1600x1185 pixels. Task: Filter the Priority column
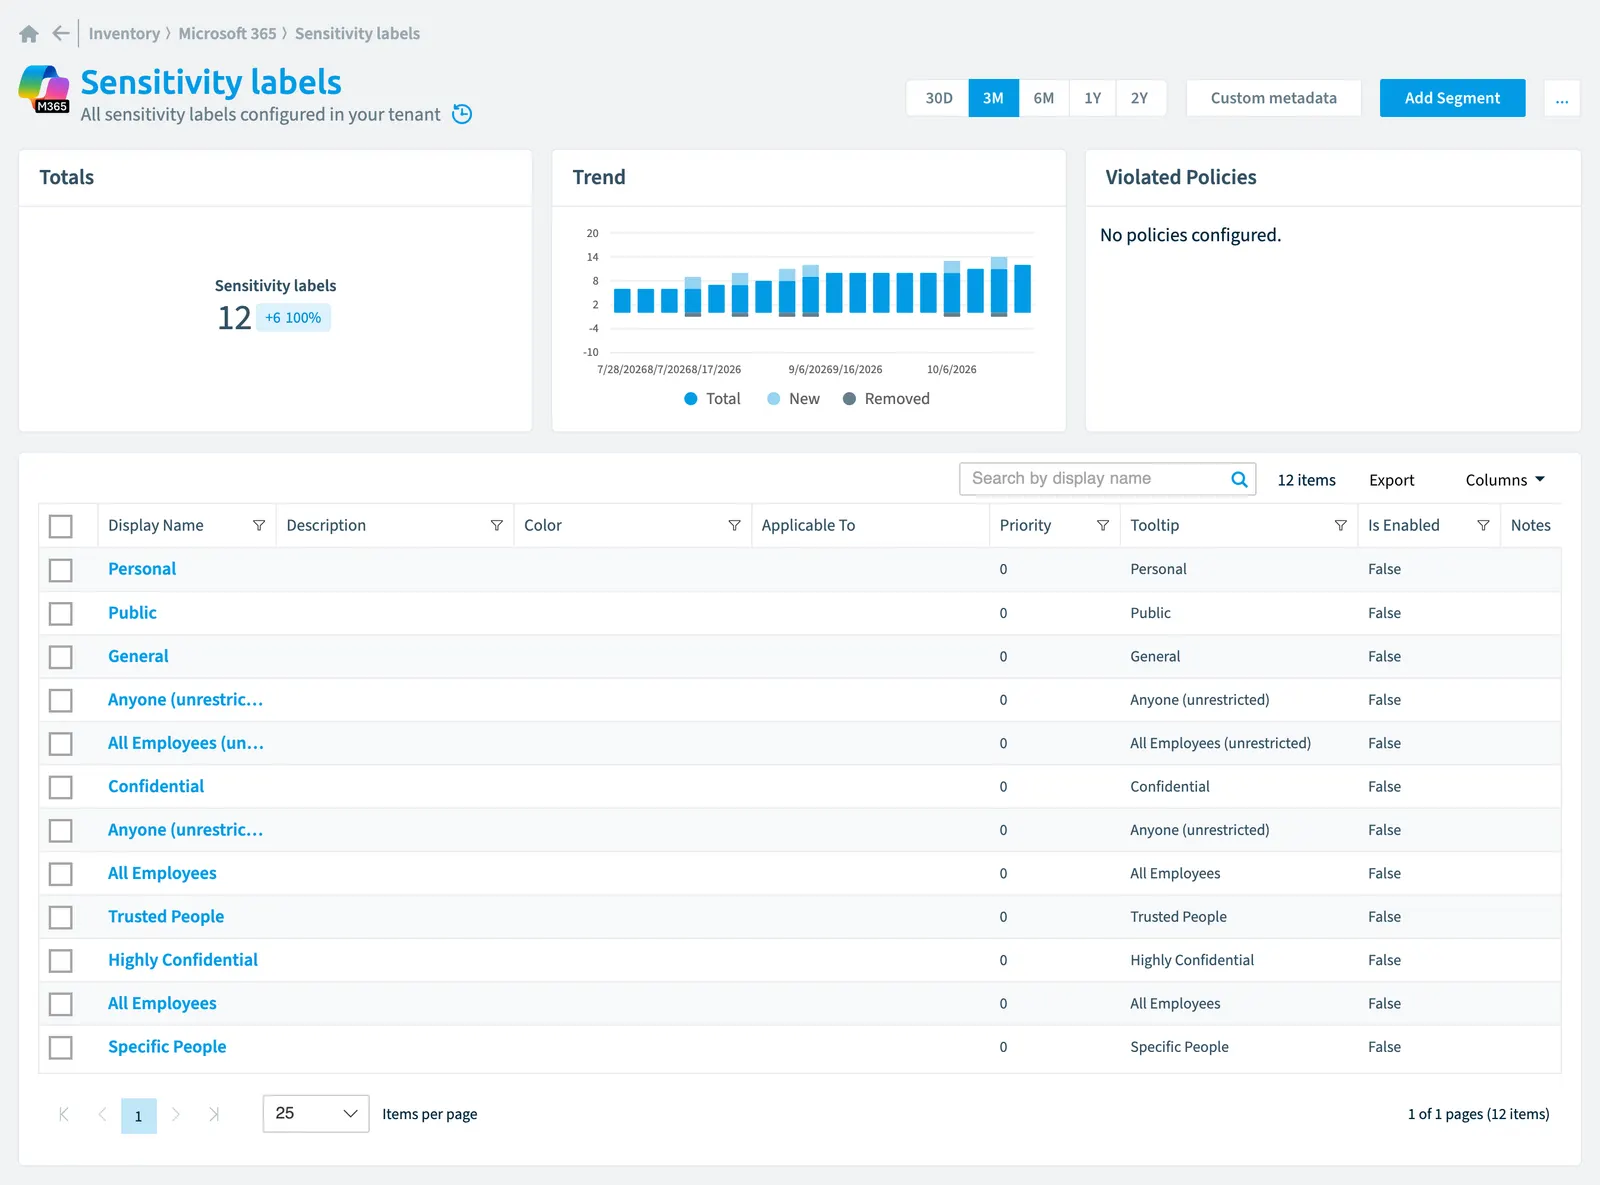pos(1103,525)
